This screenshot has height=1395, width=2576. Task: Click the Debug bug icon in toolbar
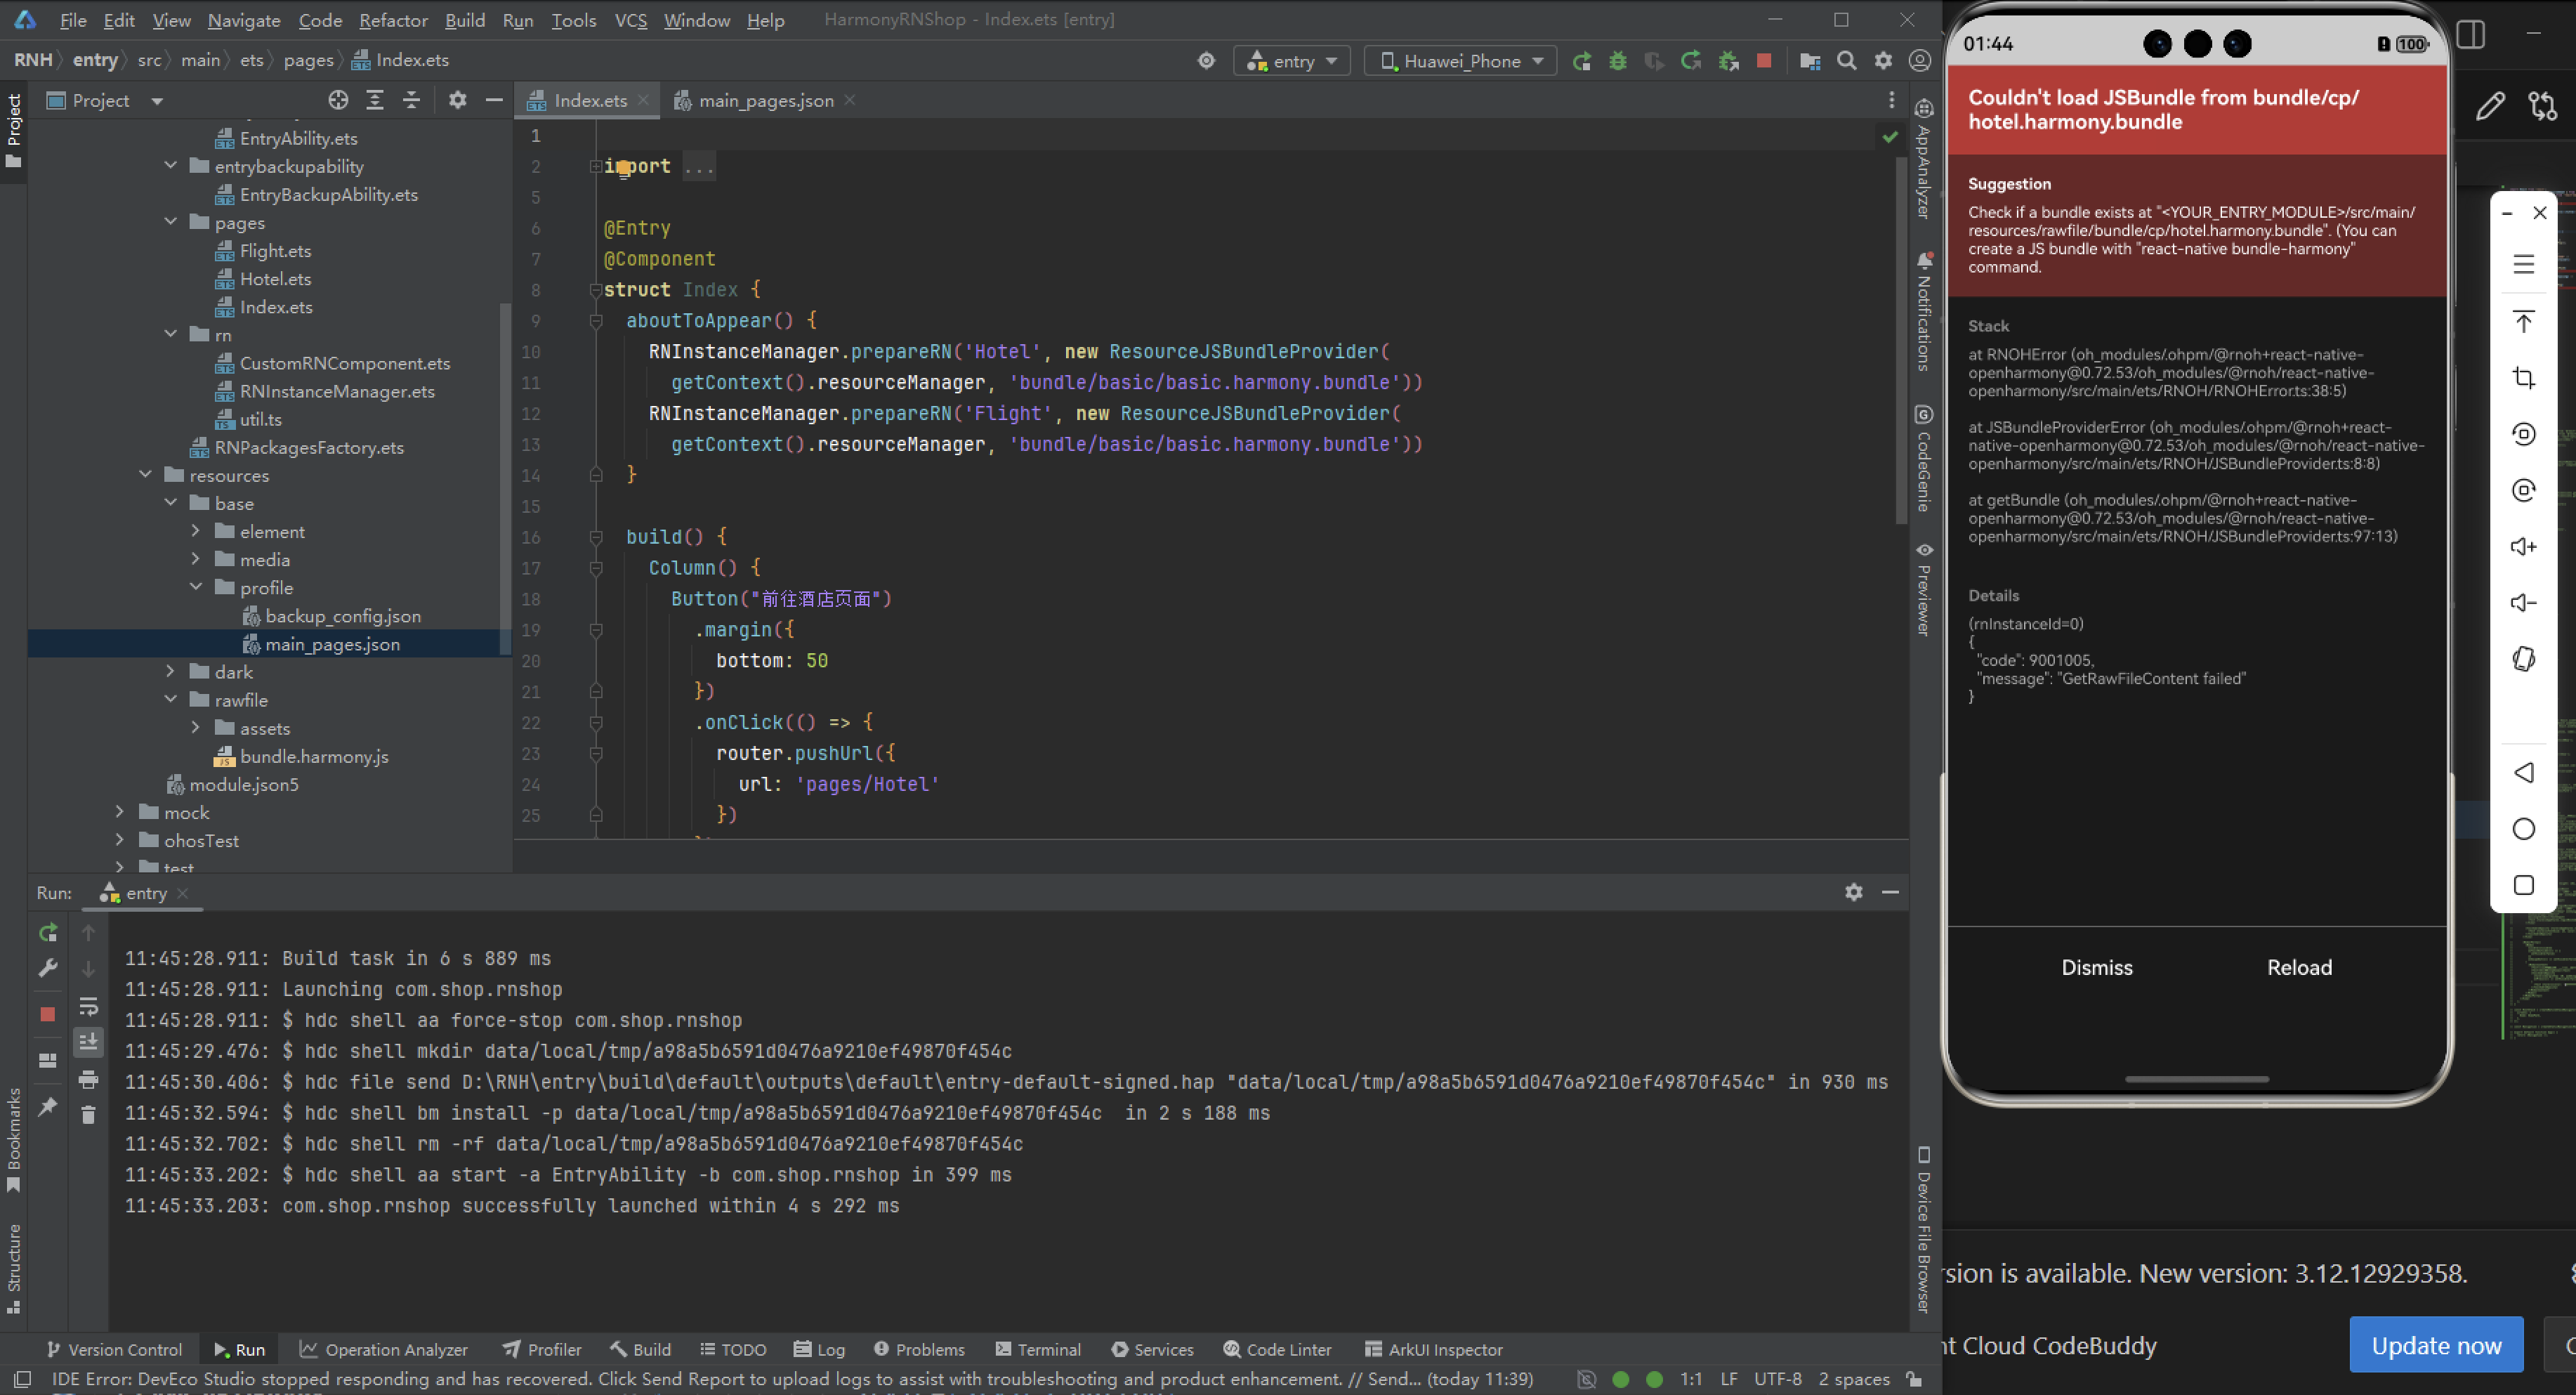[1617, 61]
